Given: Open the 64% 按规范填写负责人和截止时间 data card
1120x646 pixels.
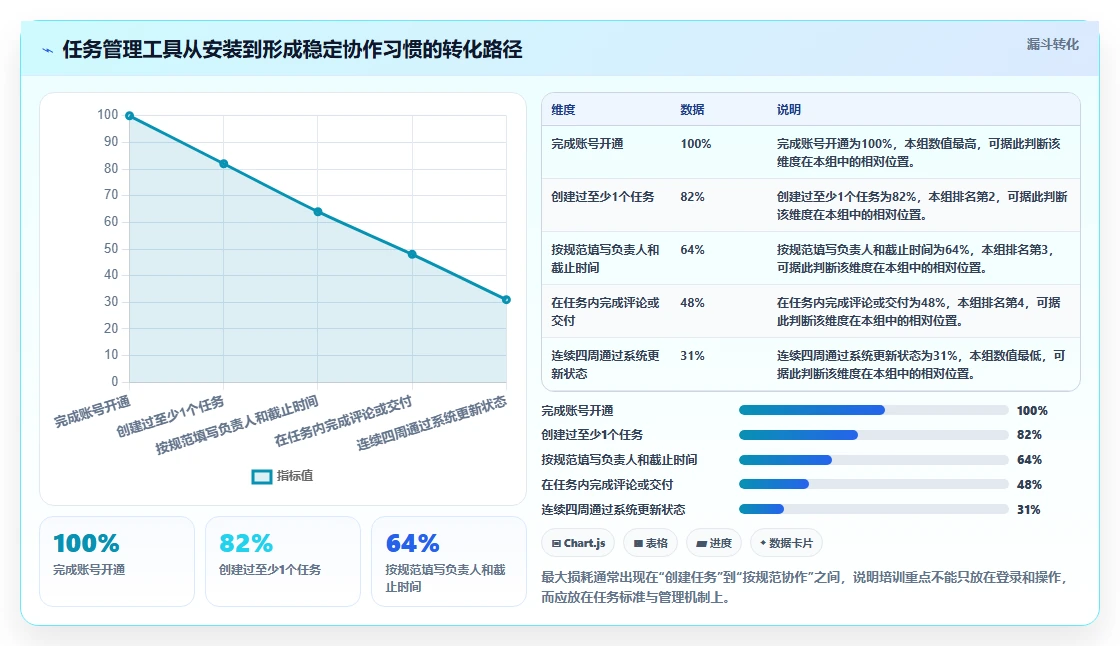Looking at the screenshot, I should tap(449, 562).
